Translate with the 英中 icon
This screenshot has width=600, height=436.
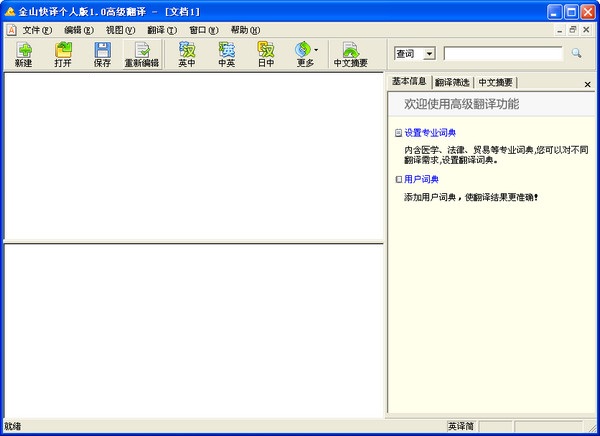(187, 55)
